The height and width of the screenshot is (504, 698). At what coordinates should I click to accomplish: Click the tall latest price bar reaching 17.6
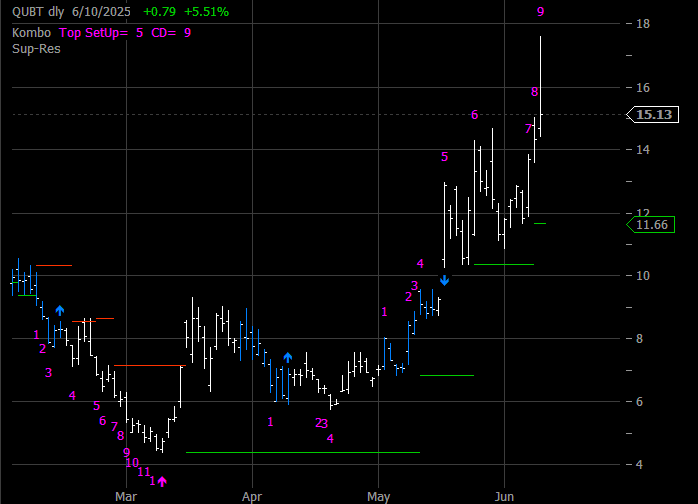coord(540,86)
